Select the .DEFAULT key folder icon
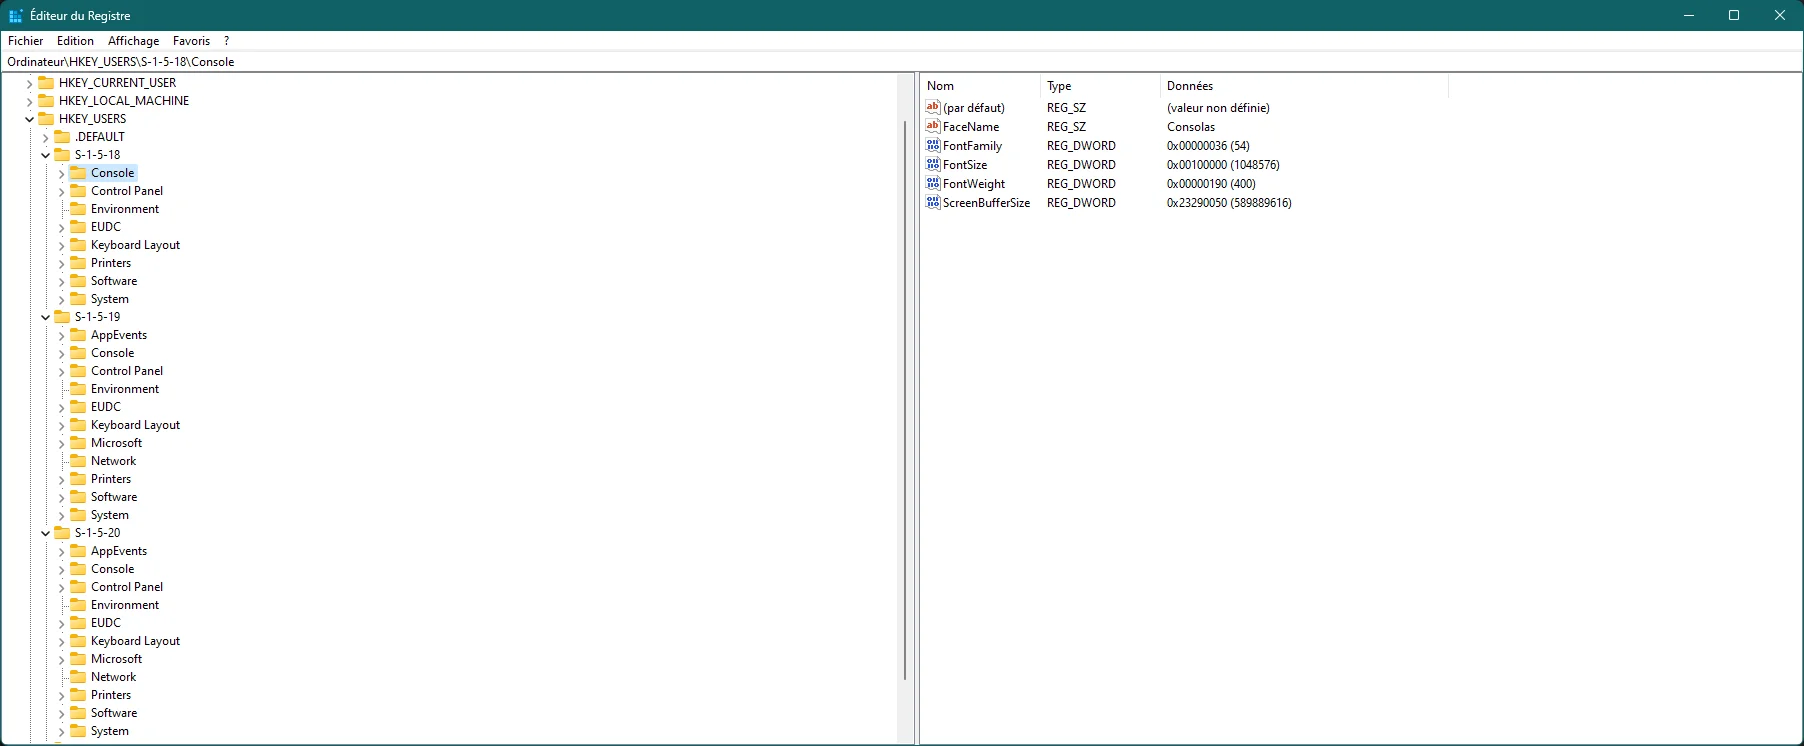The height and width of the screenshot is (746, 1804). [x=62, y=137]
